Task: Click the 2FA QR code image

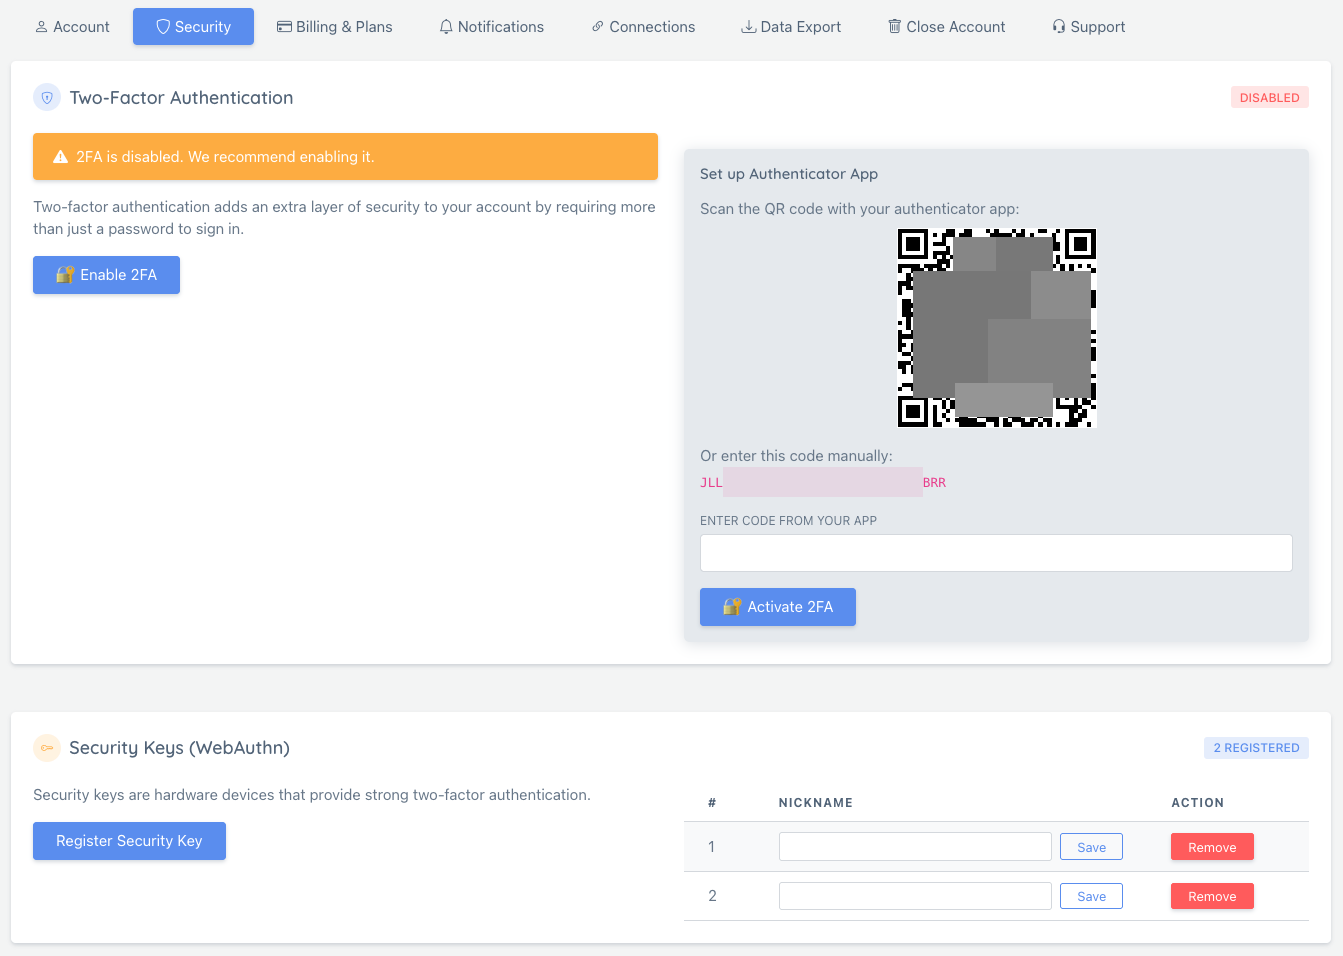Action: [996, 328]
